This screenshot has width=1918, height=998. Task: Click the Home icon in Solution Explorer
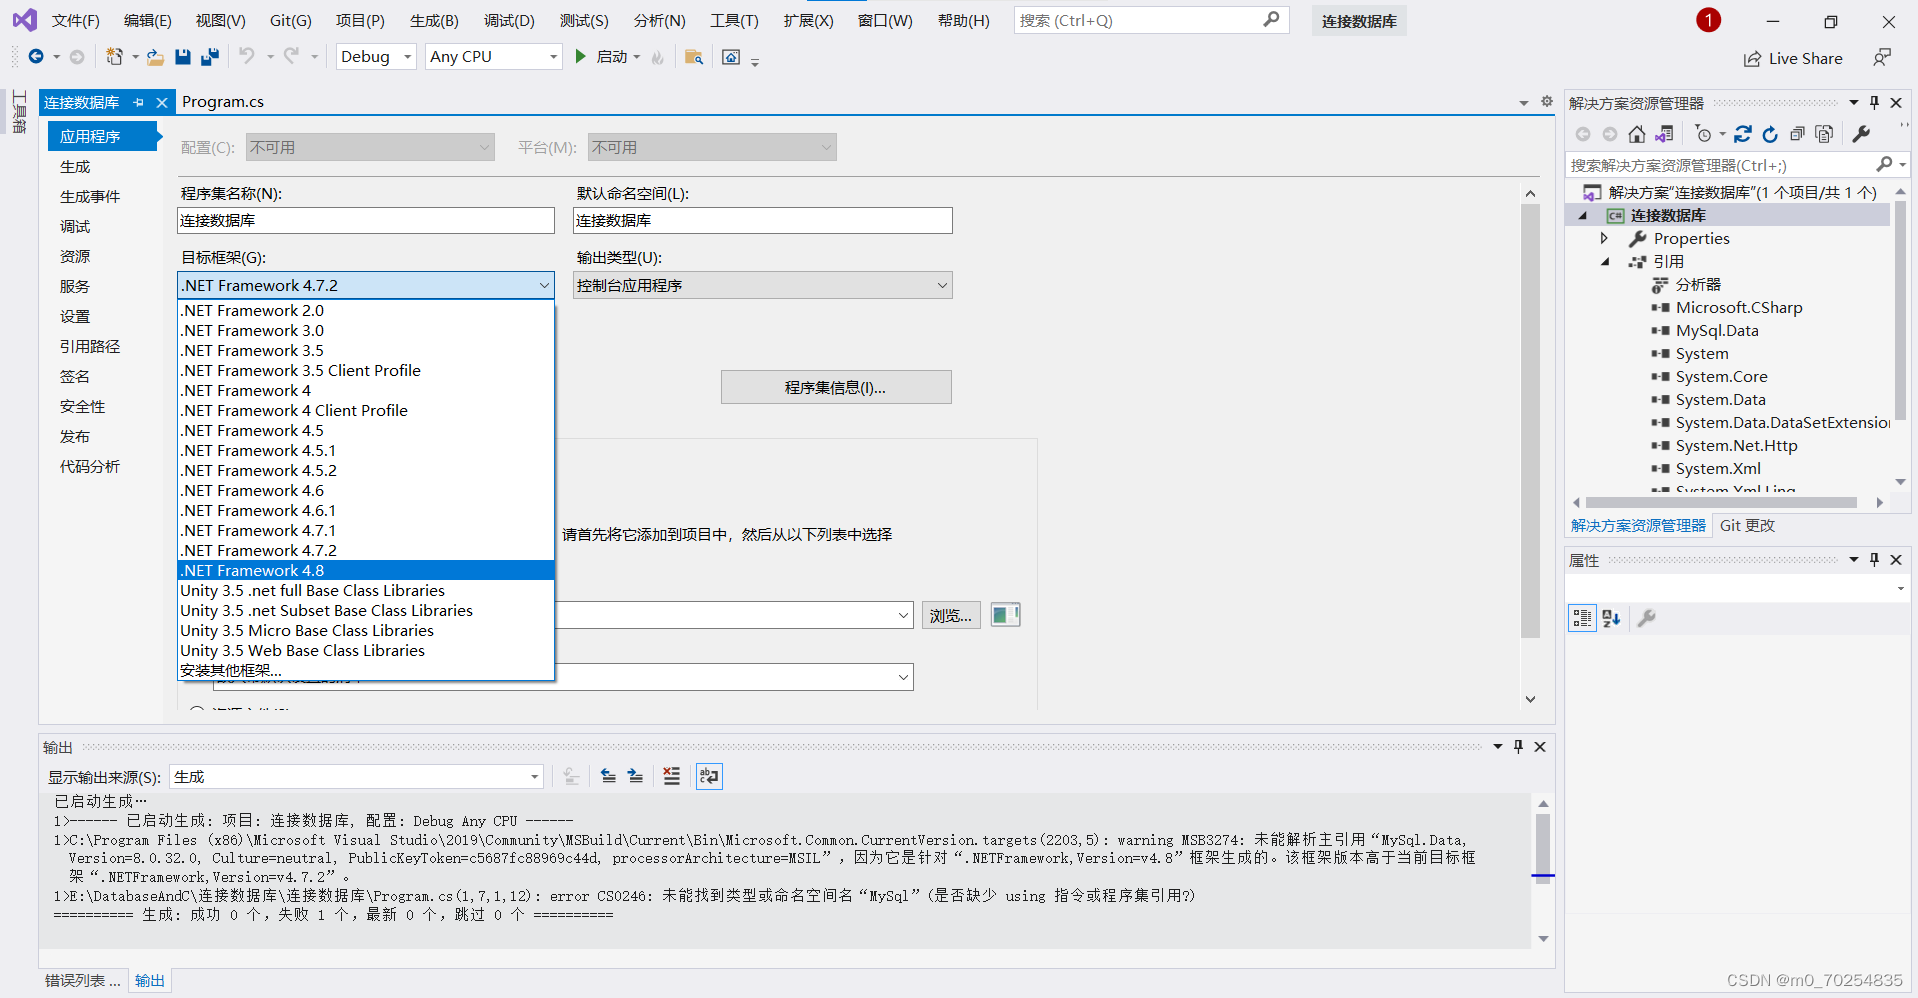tap(1637, 133)
